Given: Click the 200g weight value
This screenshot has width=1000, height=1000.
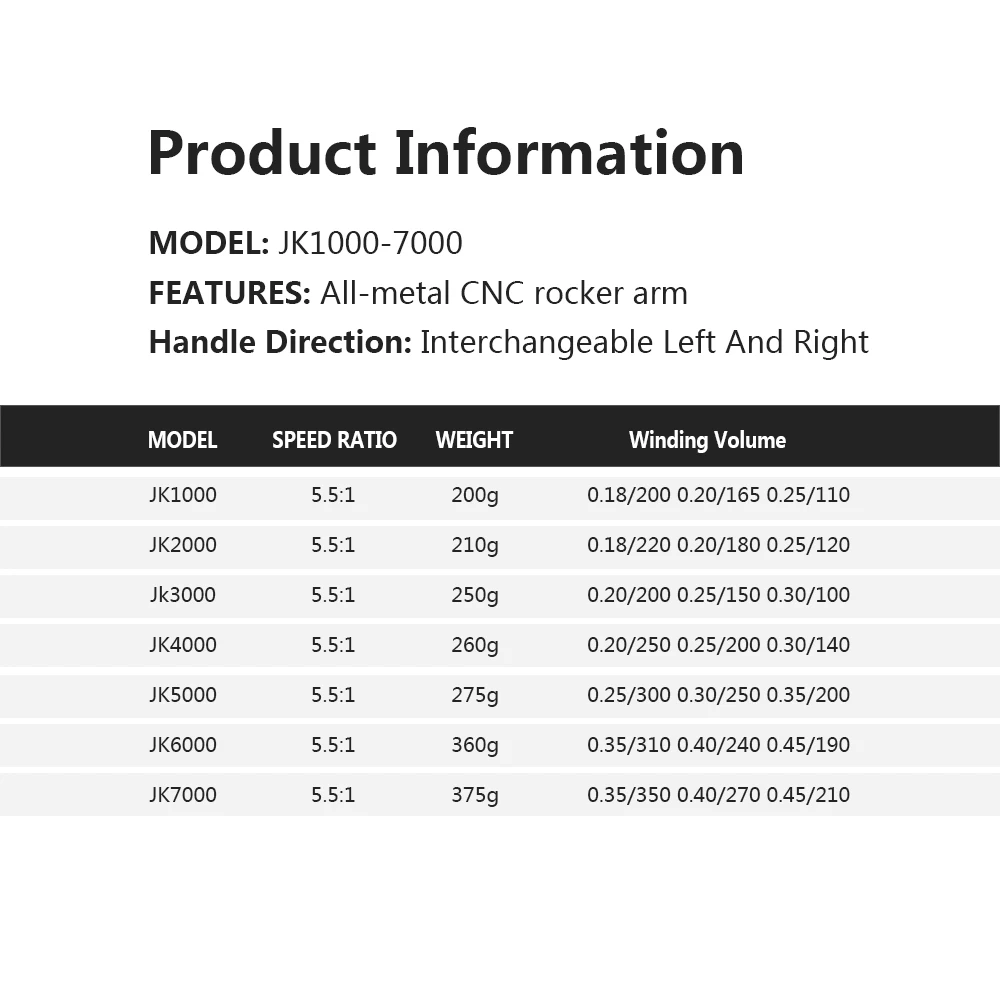Looking at the screenshot, I should click(x=475, y=496).
